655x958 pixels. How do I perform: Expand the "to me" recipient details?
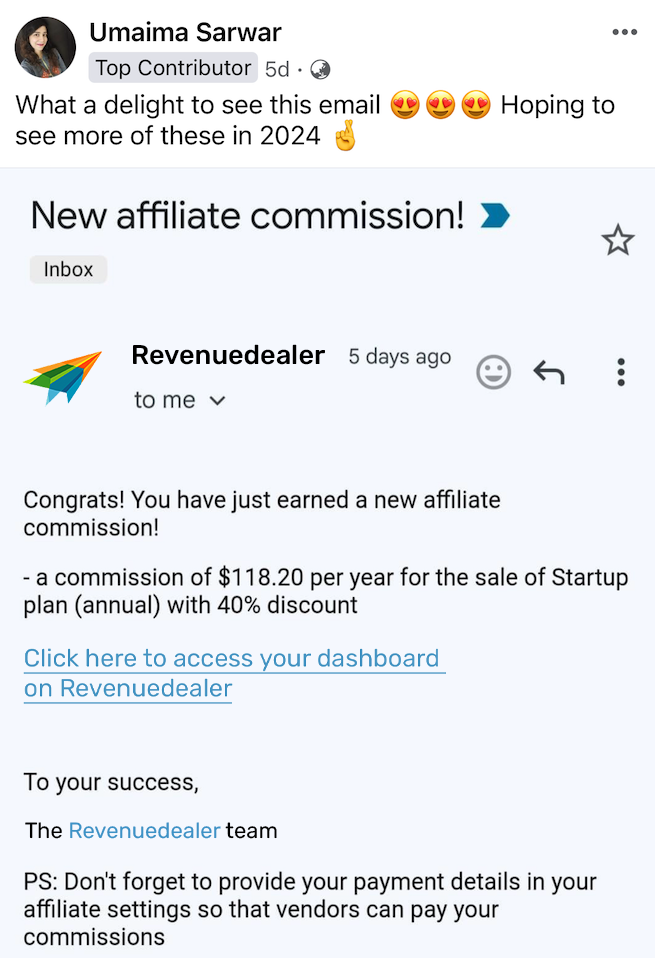coord(217,401)
